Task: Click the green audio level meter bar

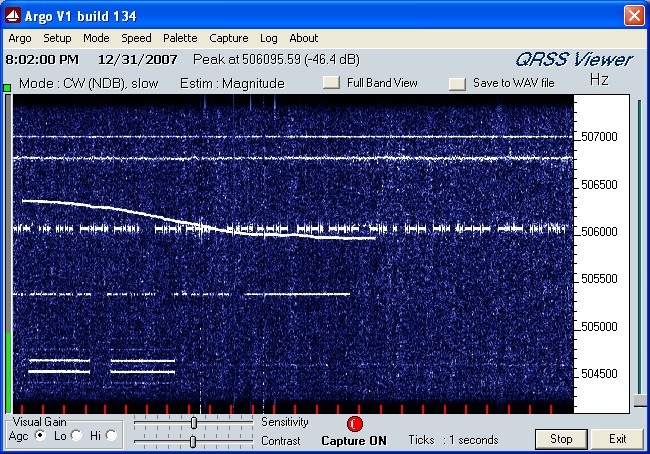Action: (8, 371)
